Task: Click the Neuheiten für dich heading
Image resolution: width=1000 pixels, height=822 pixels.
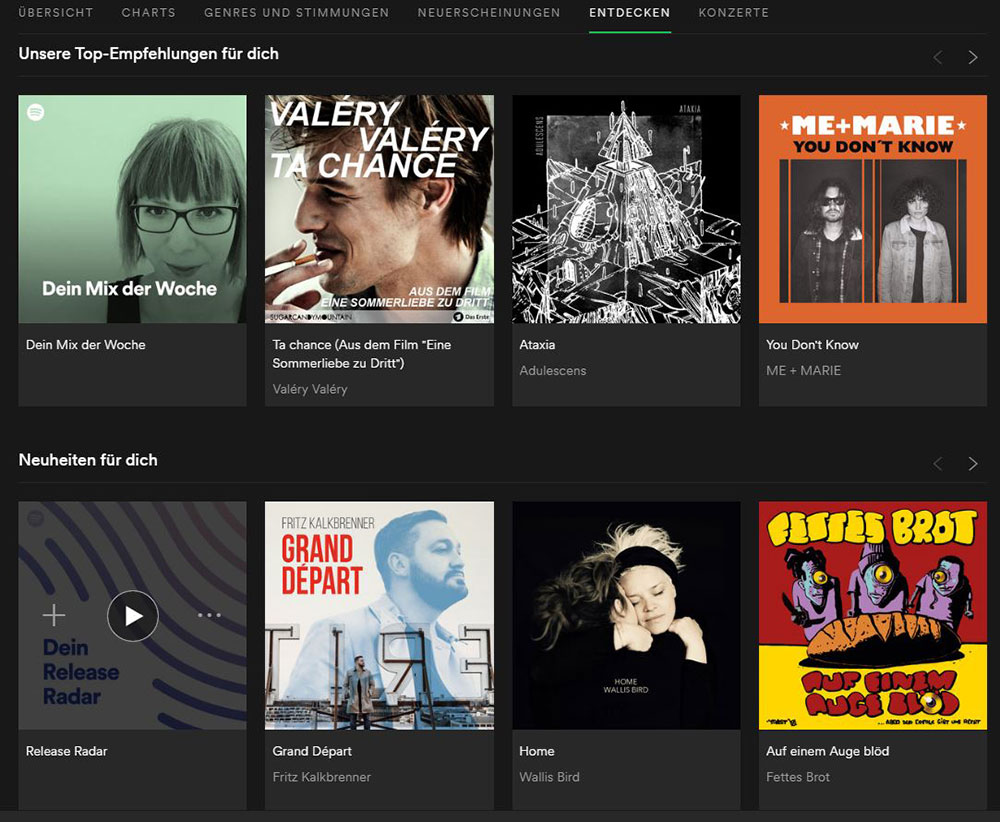Action: tap(88, 460)
